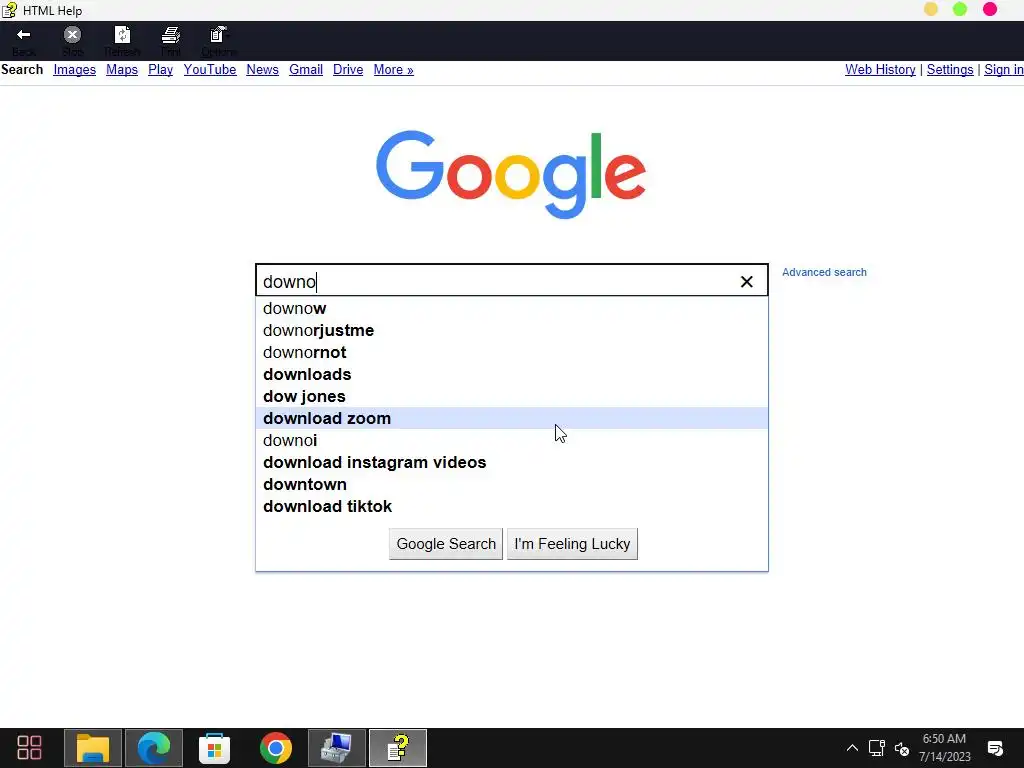Open Microsoft Store from taskbar
Screen dimensions: 1024x768
(x=214, y=748)
